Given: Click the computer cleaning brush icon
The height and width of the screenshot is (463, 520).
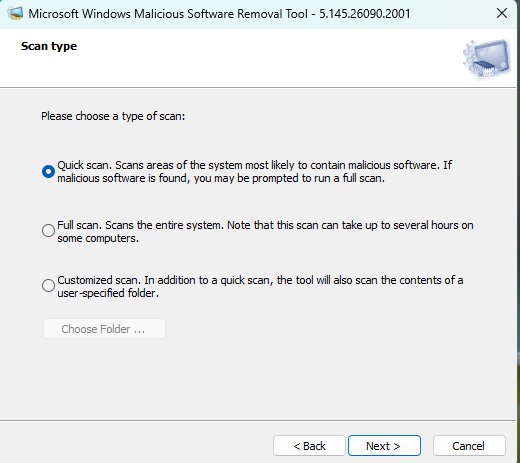Looking at the screenshot, I should (x=487, y=59).
